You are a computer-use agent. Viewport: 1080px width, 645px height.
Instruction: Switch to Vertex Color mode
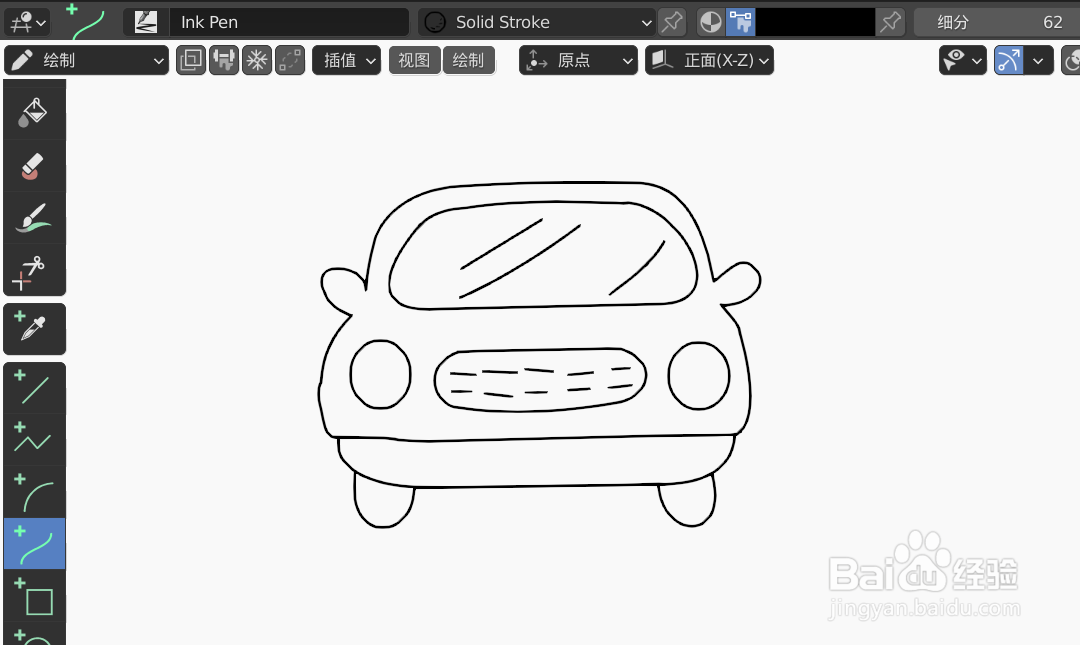[740, 22]
